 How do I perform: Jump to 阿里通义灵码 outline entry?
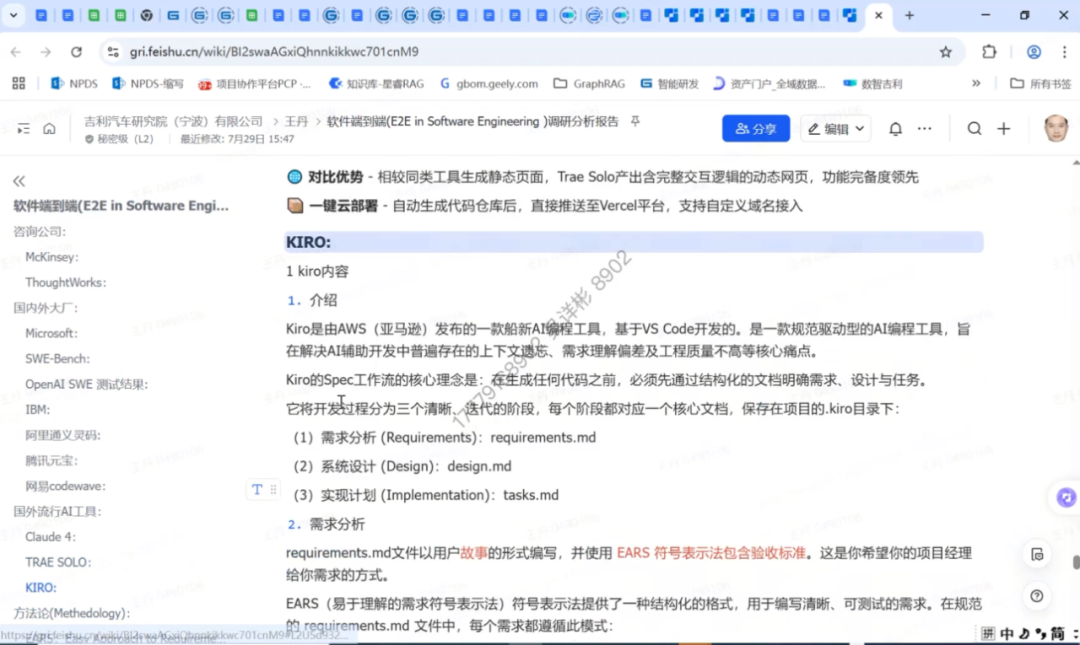pyautogui.click(x=63, y=436)
